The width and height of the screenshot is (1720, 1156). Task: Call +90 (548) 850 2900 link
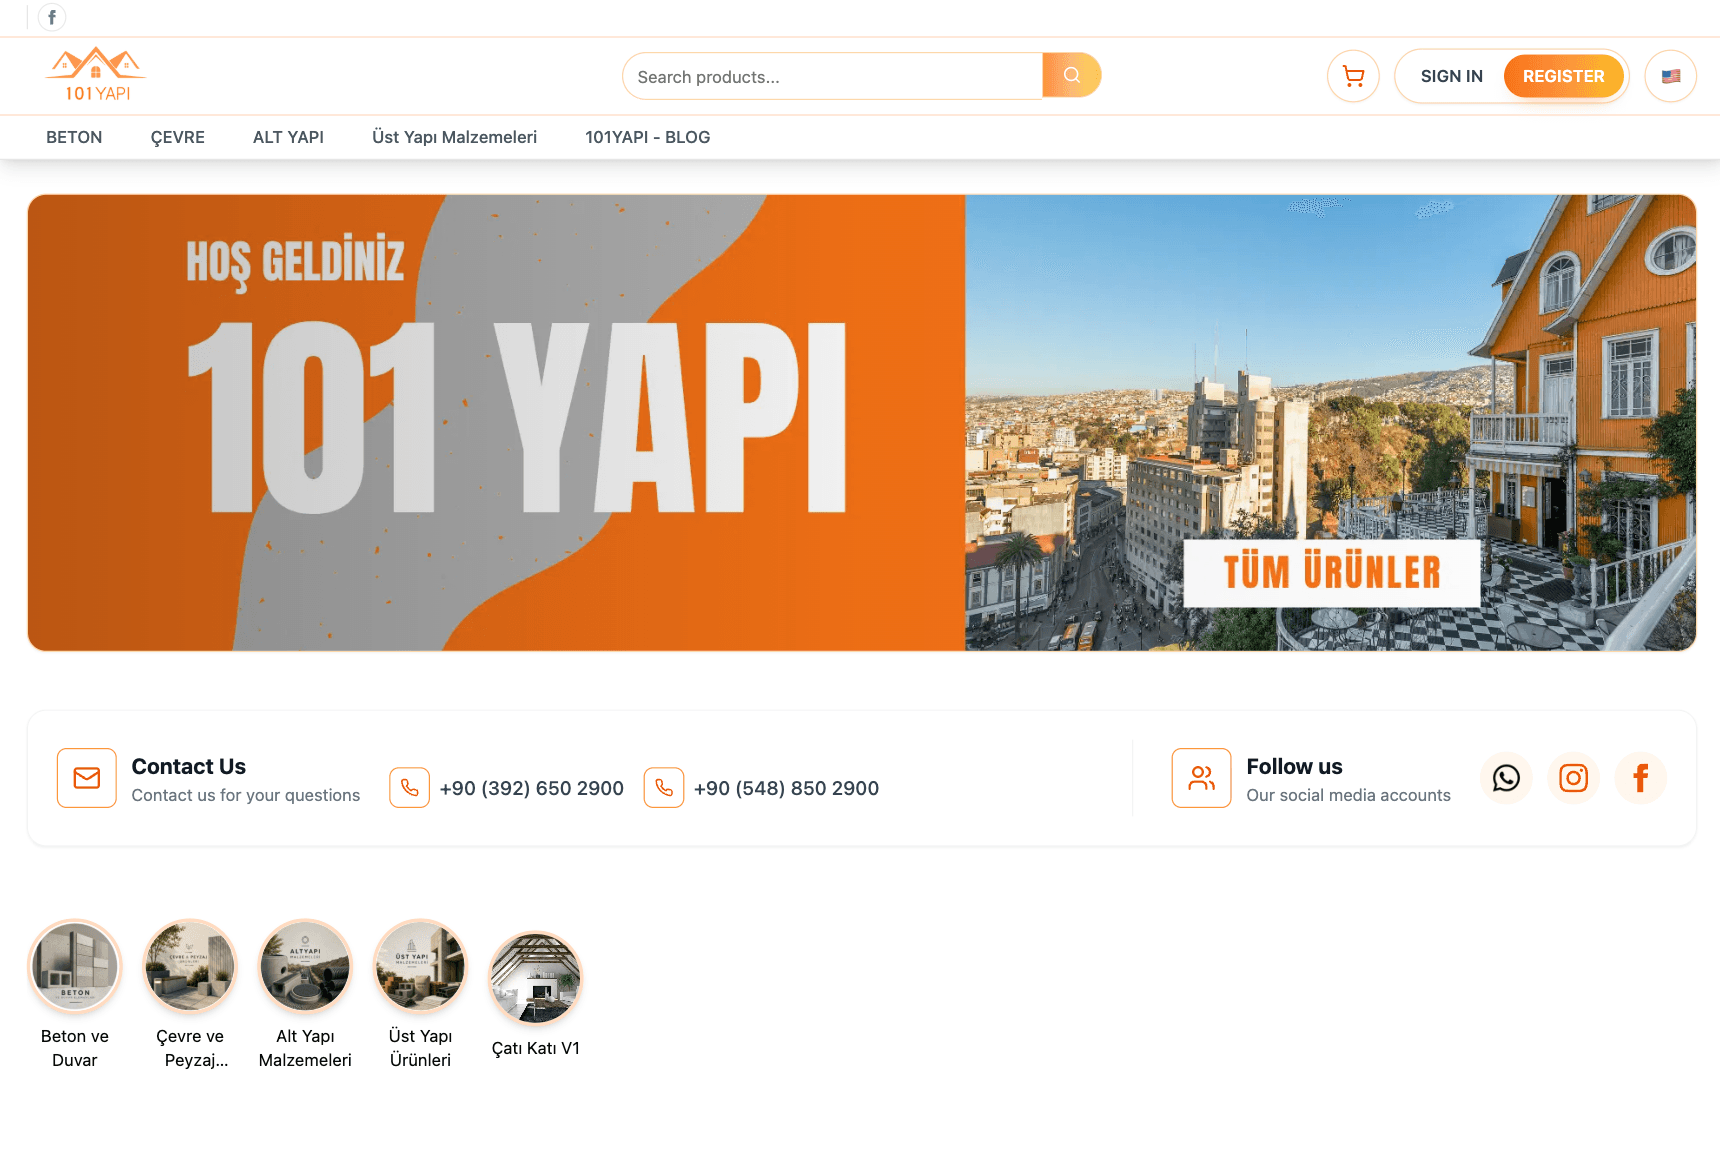pyautogui.click(x=786, y=788)
